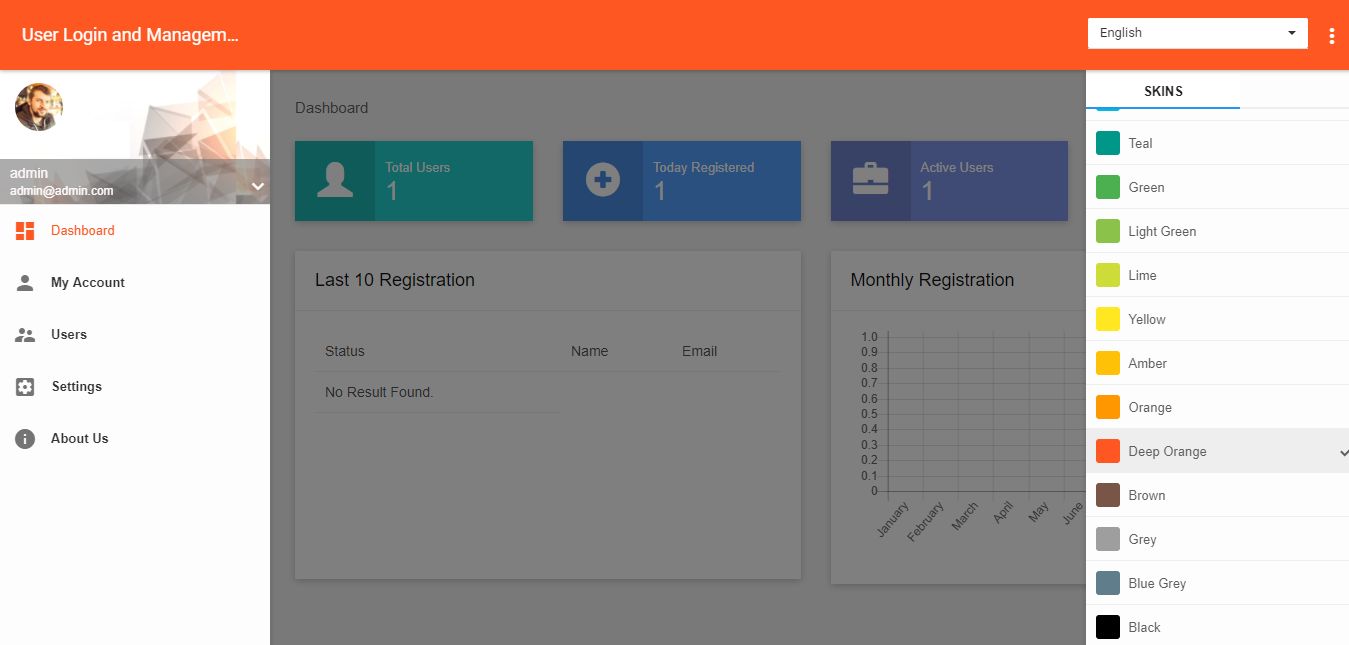Select the Amber skin swatch
This screenshot has height=645, width=1349.
click(1108, 363)
